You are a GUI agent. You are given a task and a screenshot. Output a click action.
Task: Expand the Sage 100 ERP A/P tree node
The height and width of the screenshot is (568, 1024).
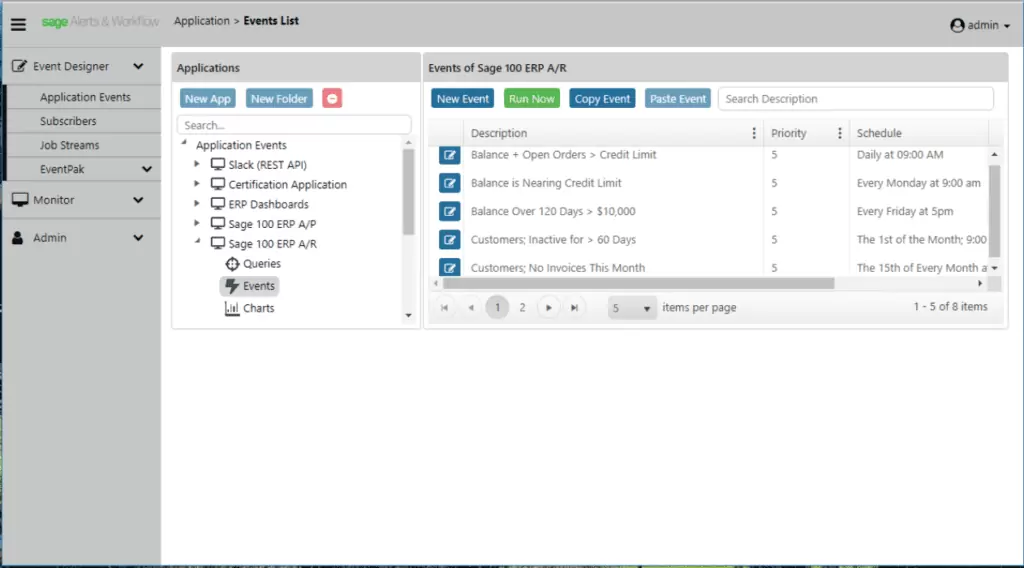[197, 223]
